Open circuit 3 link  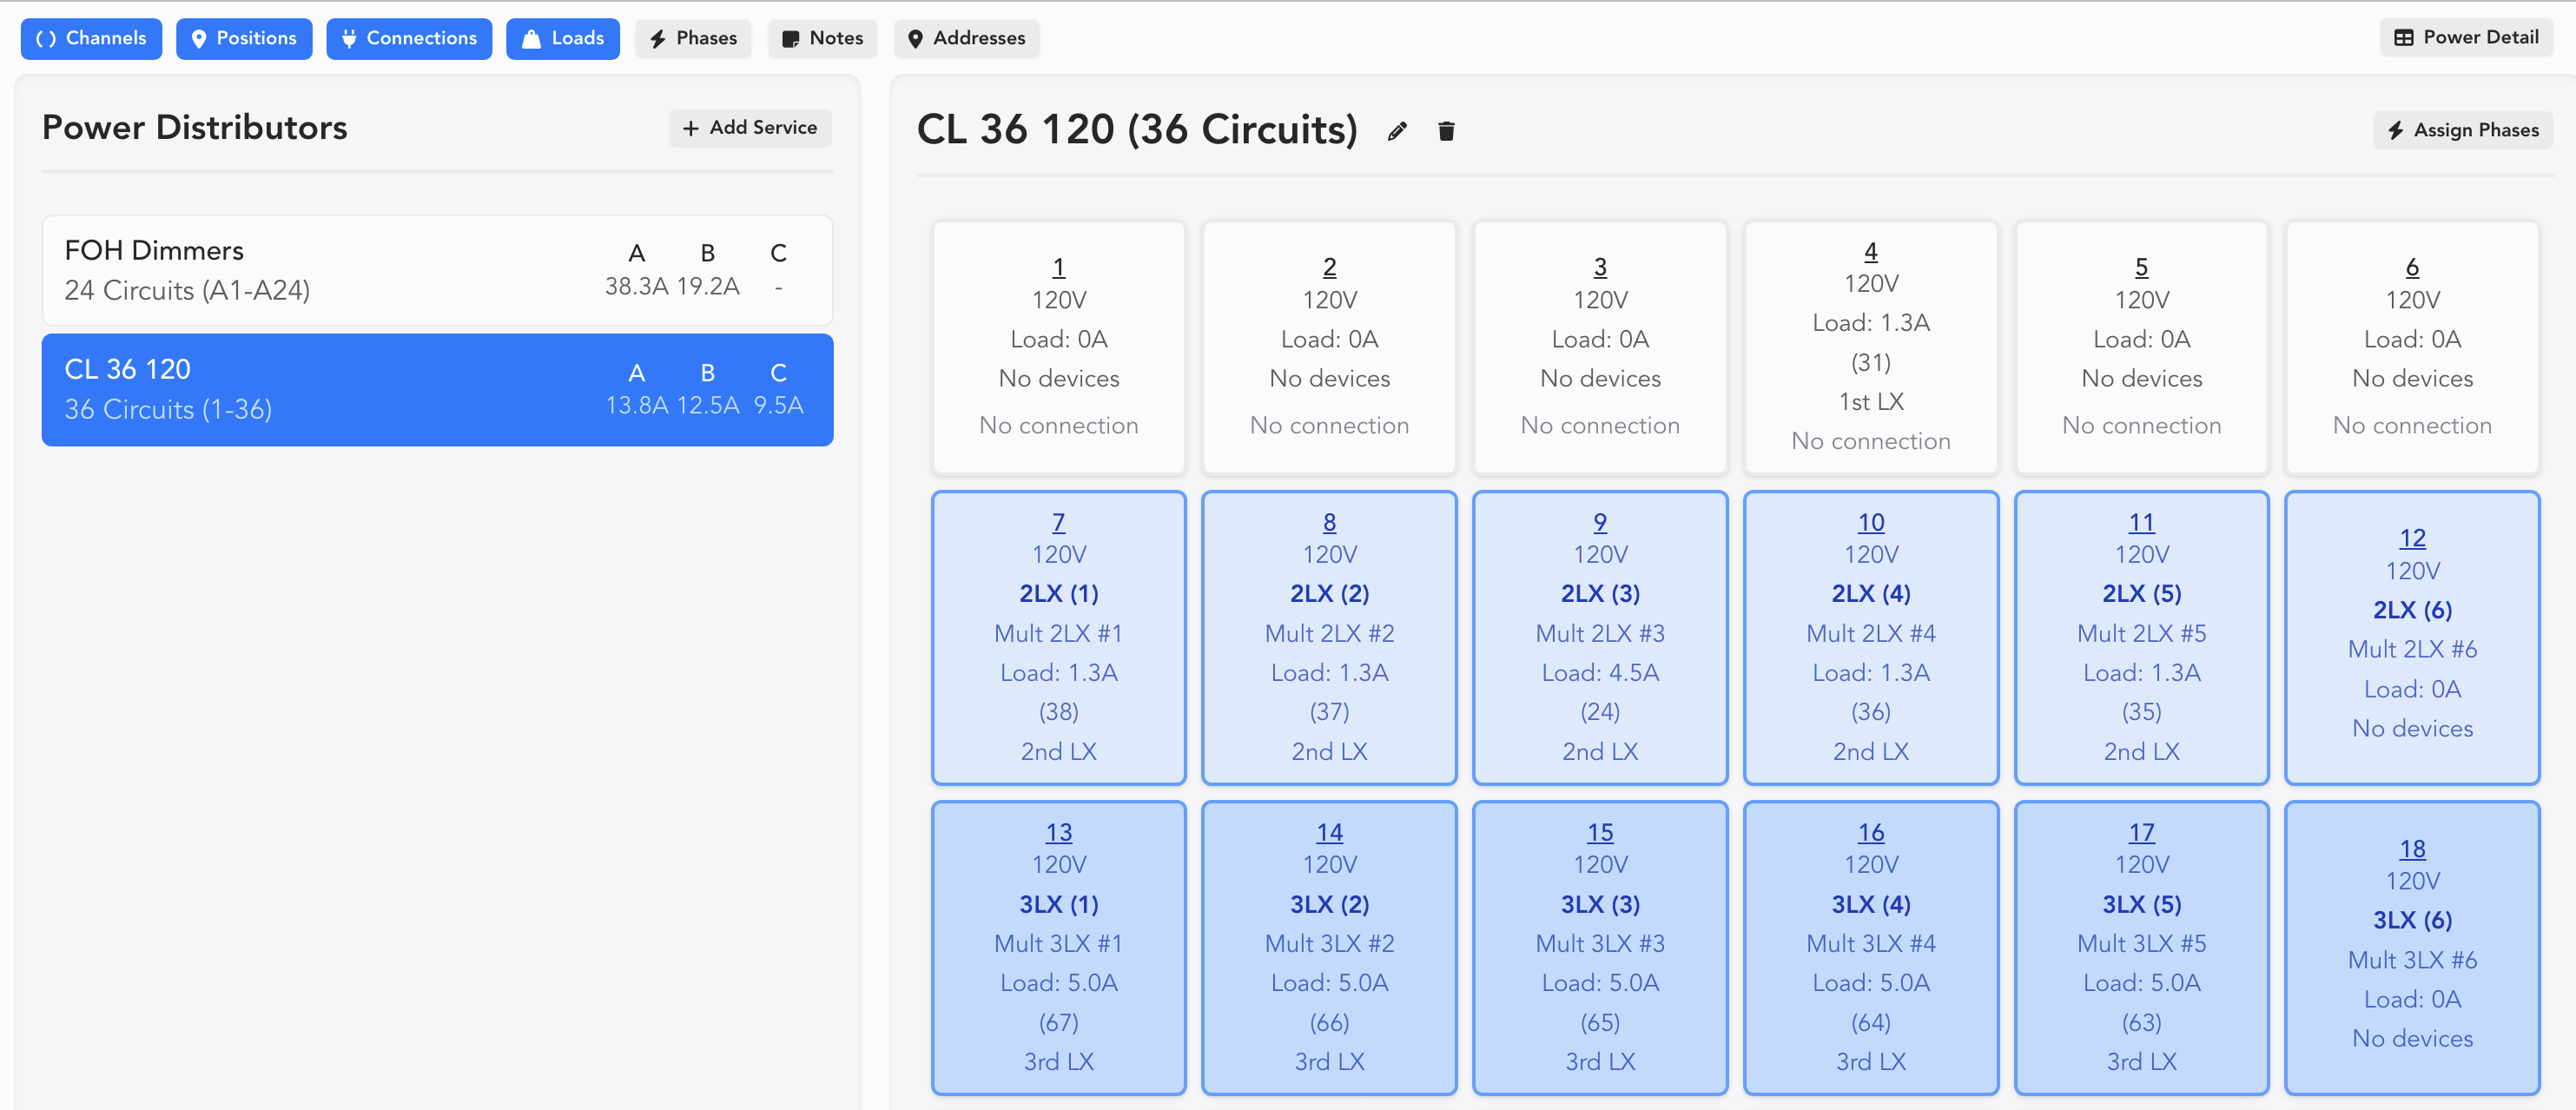1600,267
